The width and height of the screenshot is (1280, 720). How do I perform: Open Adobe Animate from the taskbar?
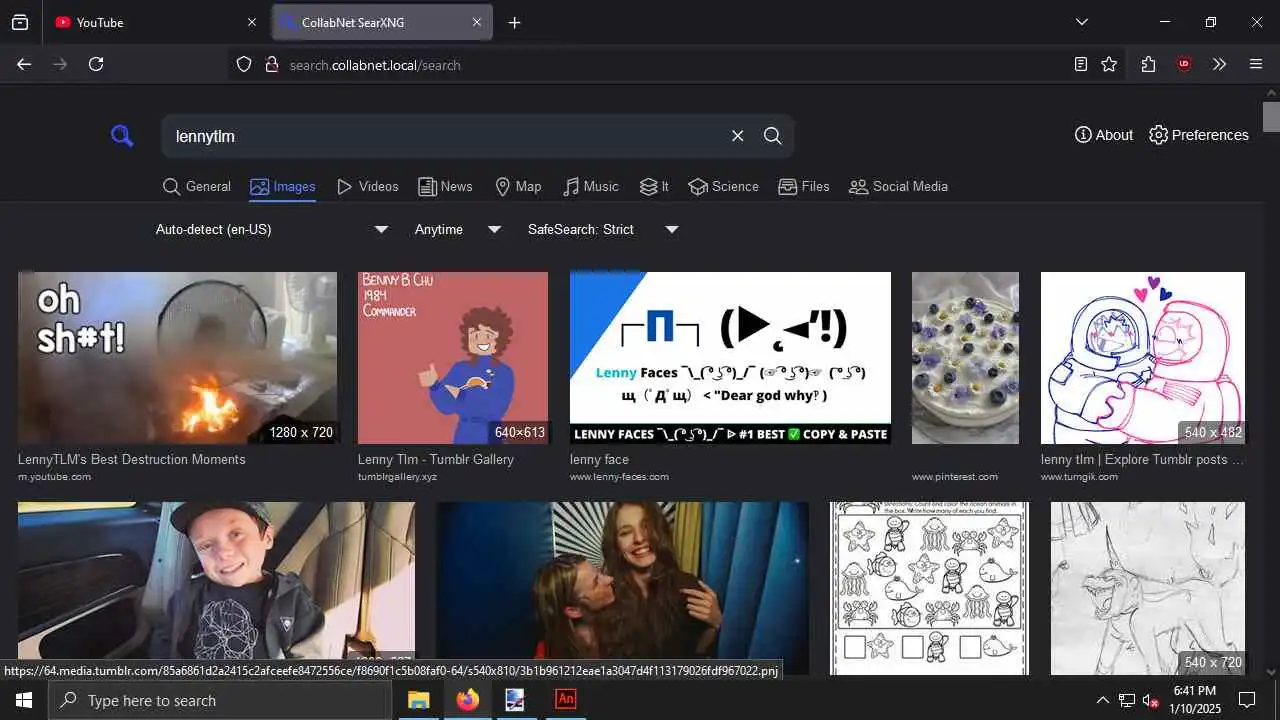pyautogui.click(x=565, y=700)
